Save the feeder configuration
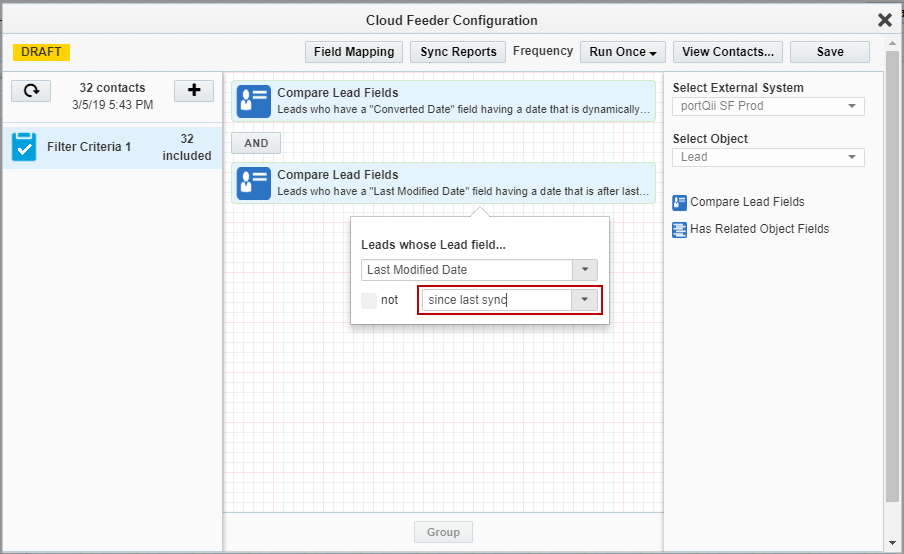 point(829,52)
